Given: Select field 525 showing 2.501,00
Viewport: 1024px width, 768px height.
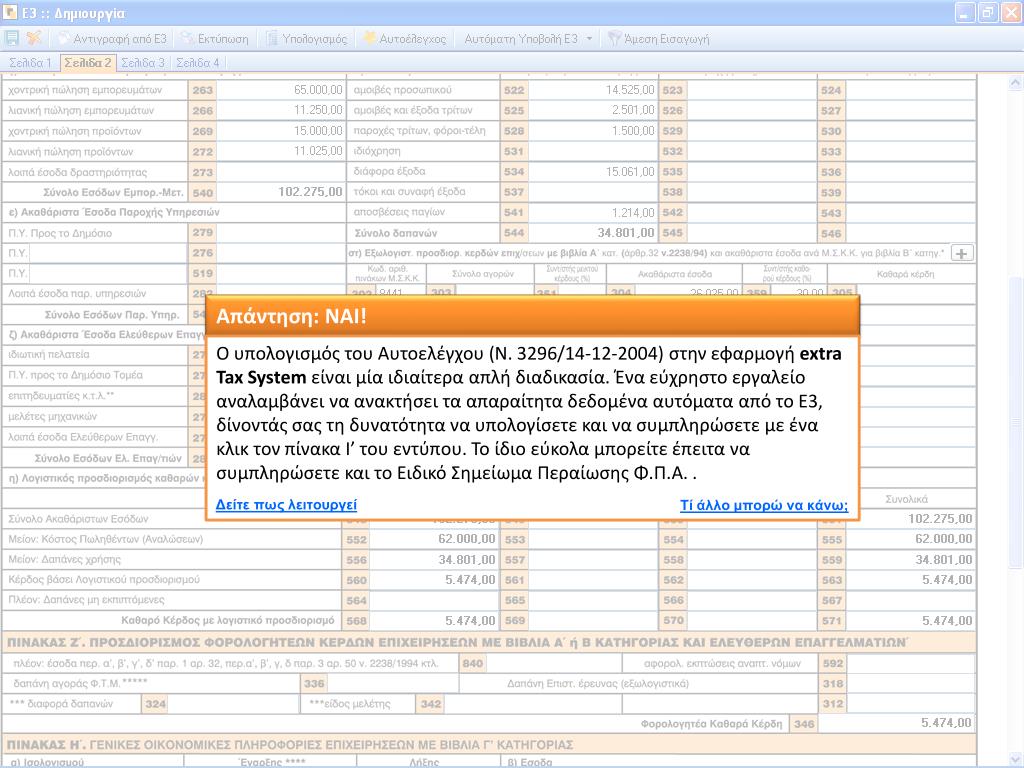Looking at the screenshot, I should (x=592, y=110).
